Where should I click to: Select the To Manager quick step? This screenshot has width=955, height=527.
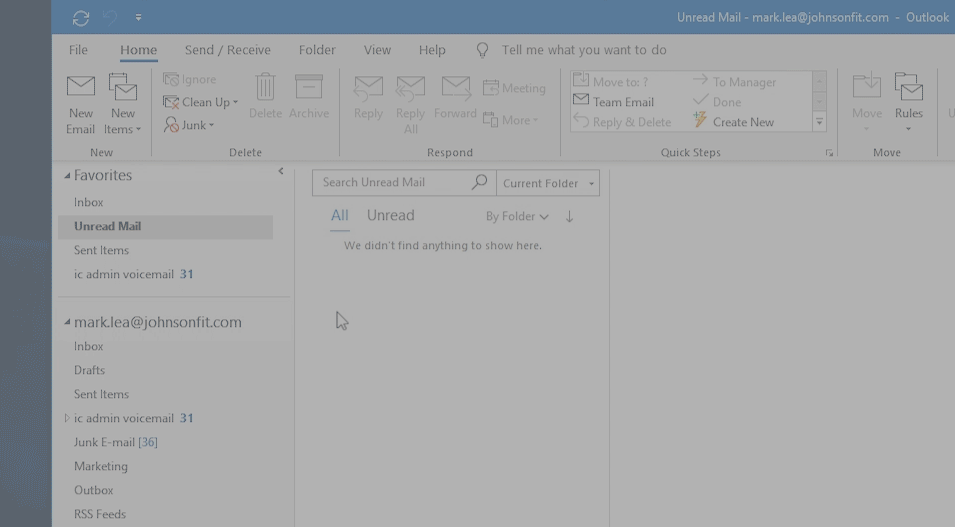(735, 82)
